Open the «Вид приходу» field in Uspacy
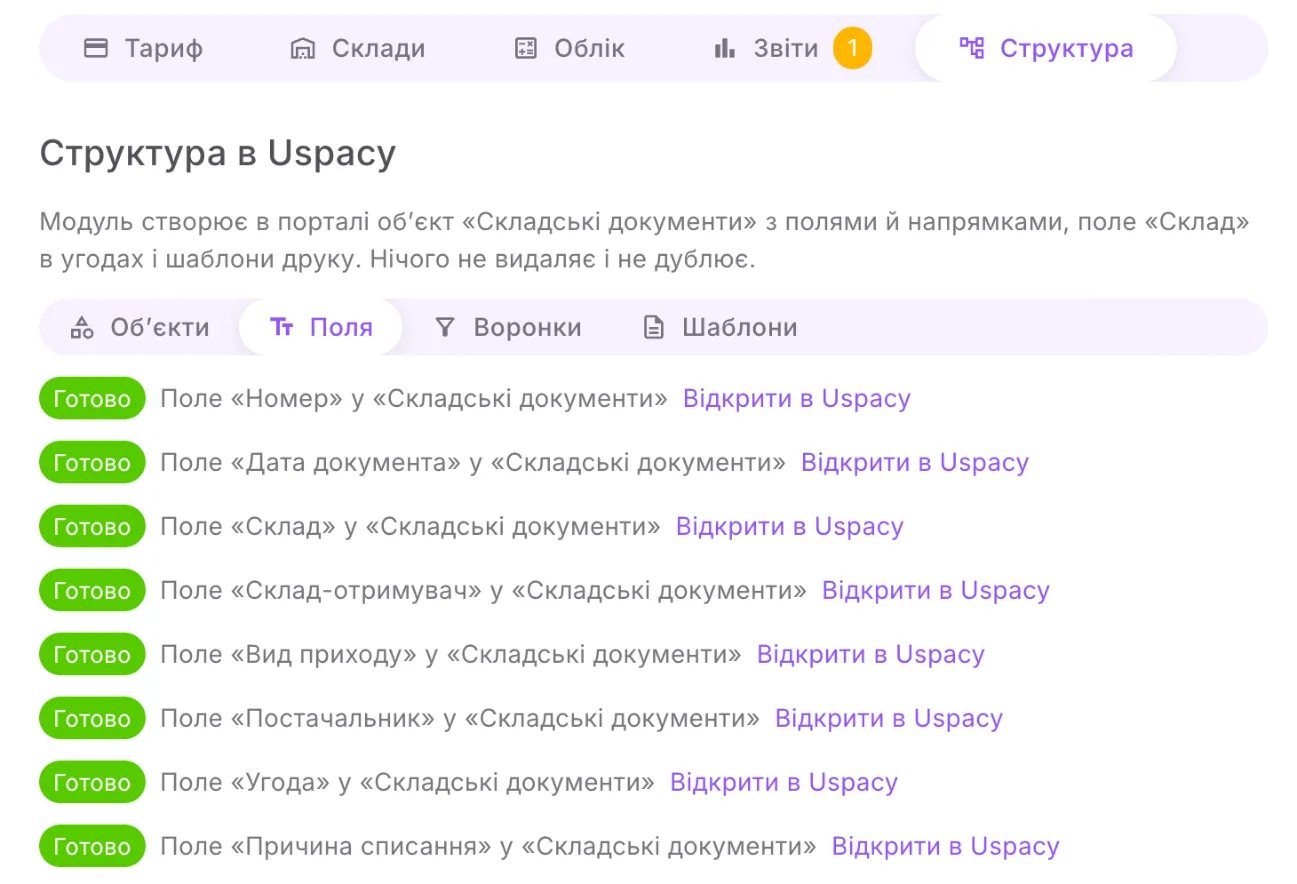This screenshot has width=1297, height=884. [x=870, y=654]
